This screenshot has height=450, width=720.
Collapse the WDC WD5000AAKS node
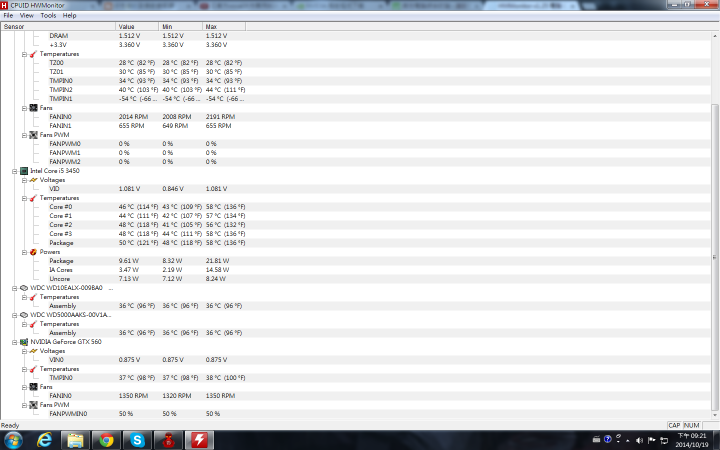[14, 315]
